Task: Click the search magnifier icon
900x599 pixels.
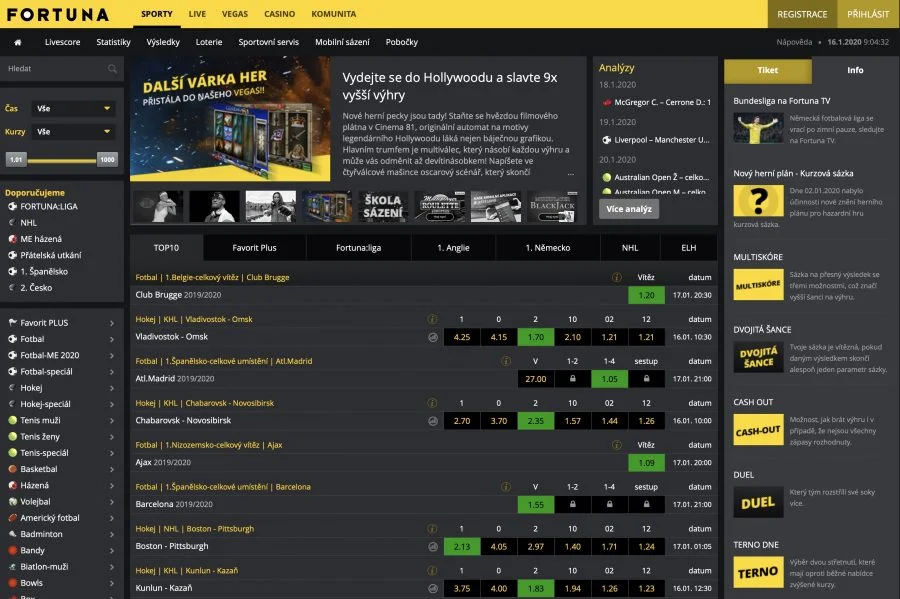Action: click(112, 69)
